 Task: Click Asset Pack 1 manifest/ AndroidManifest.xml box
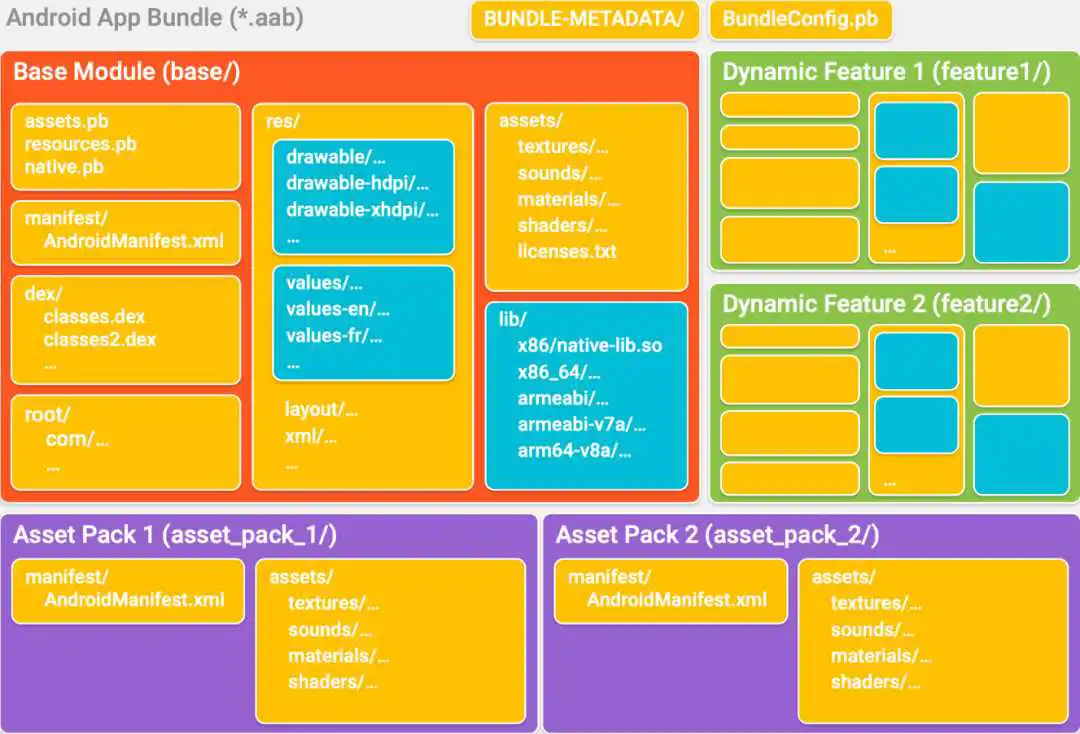click(128, 591)
